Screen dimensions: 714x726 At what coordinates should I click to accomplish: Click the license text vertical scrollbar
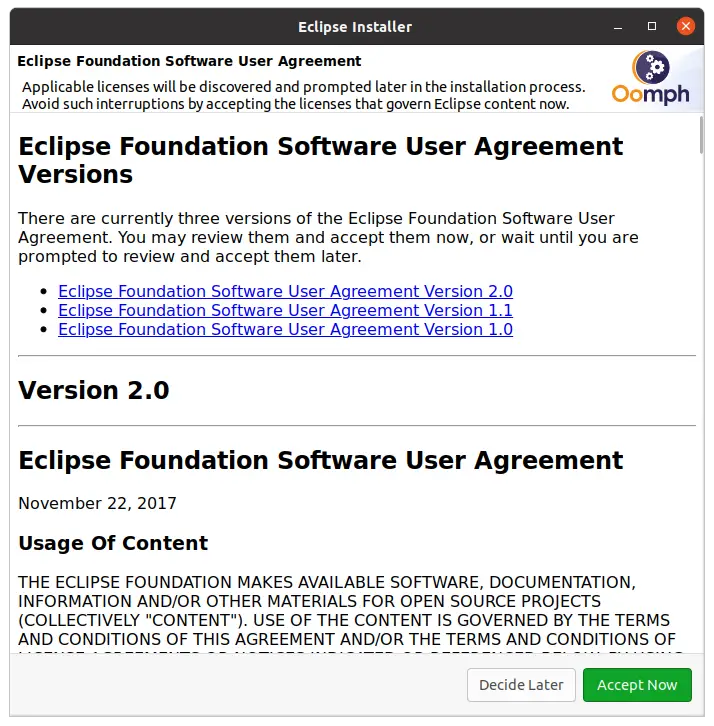point(701,135)
